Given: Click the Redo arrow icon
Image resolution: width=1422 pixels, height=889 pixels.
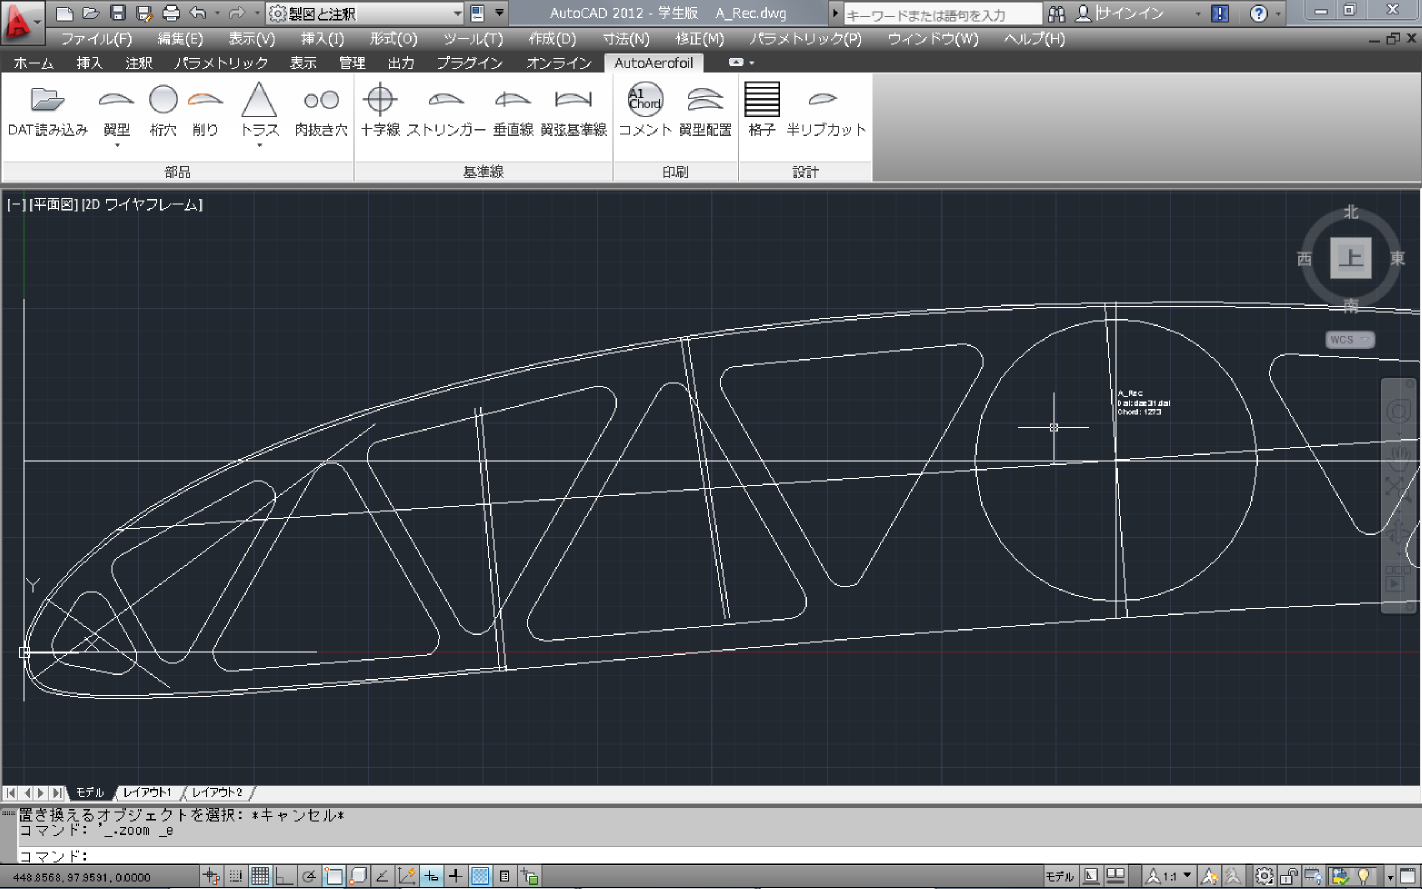Looking at the screenshot, I should pyautogui.click(x=236, y=13).
